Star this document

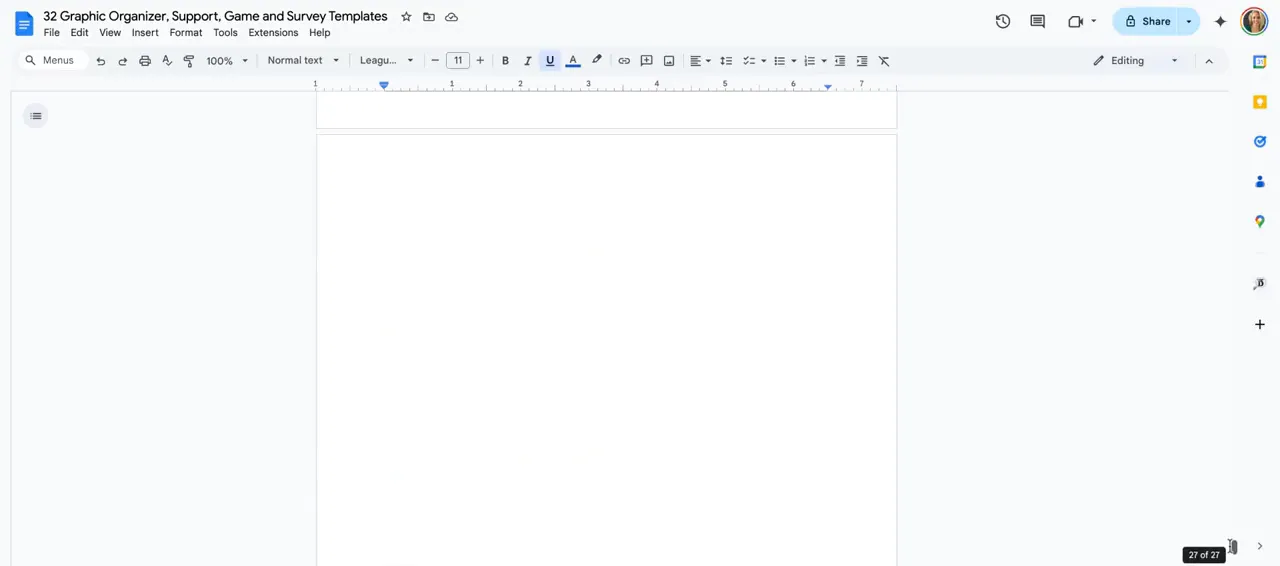click(x=406, y=17)
